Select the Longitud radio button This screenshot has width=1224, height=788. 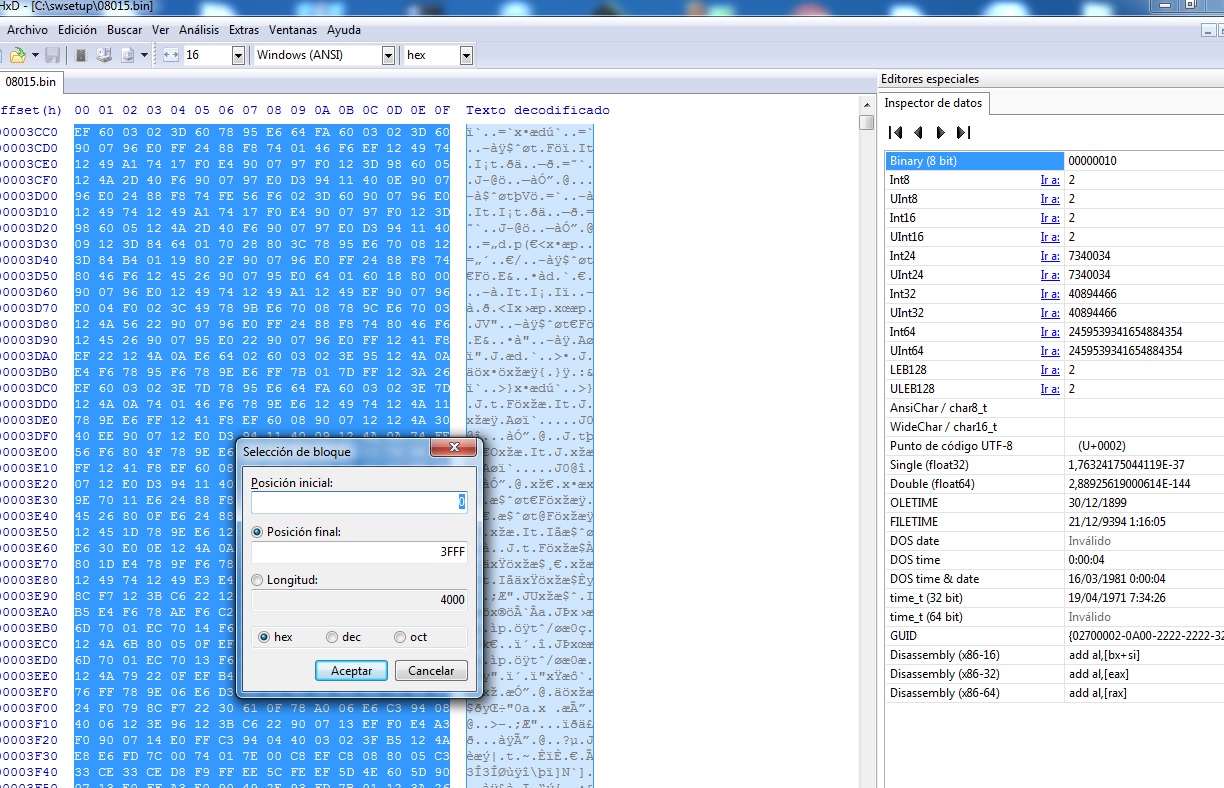tap(258, 580)
